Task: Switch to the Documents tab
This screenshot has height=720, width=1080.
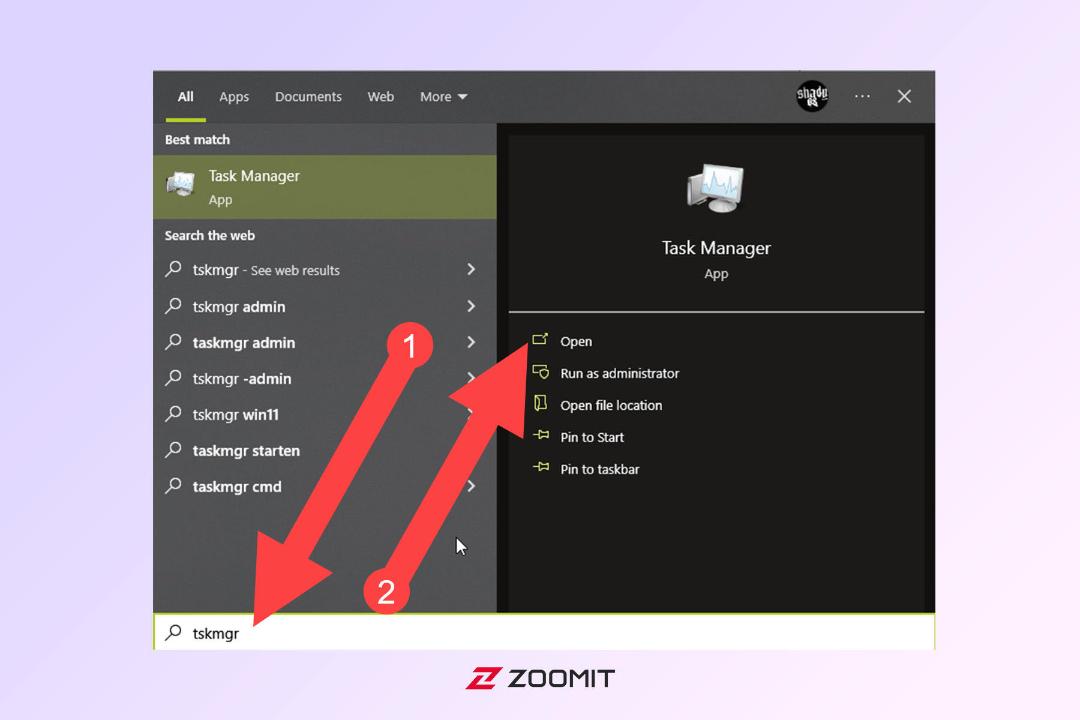Action: click(x=308, y=96)
